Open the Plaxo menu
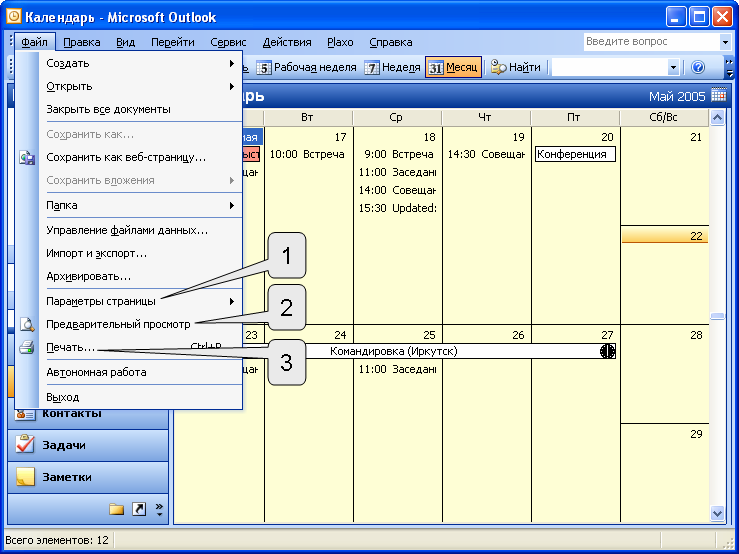 [340, 42]
